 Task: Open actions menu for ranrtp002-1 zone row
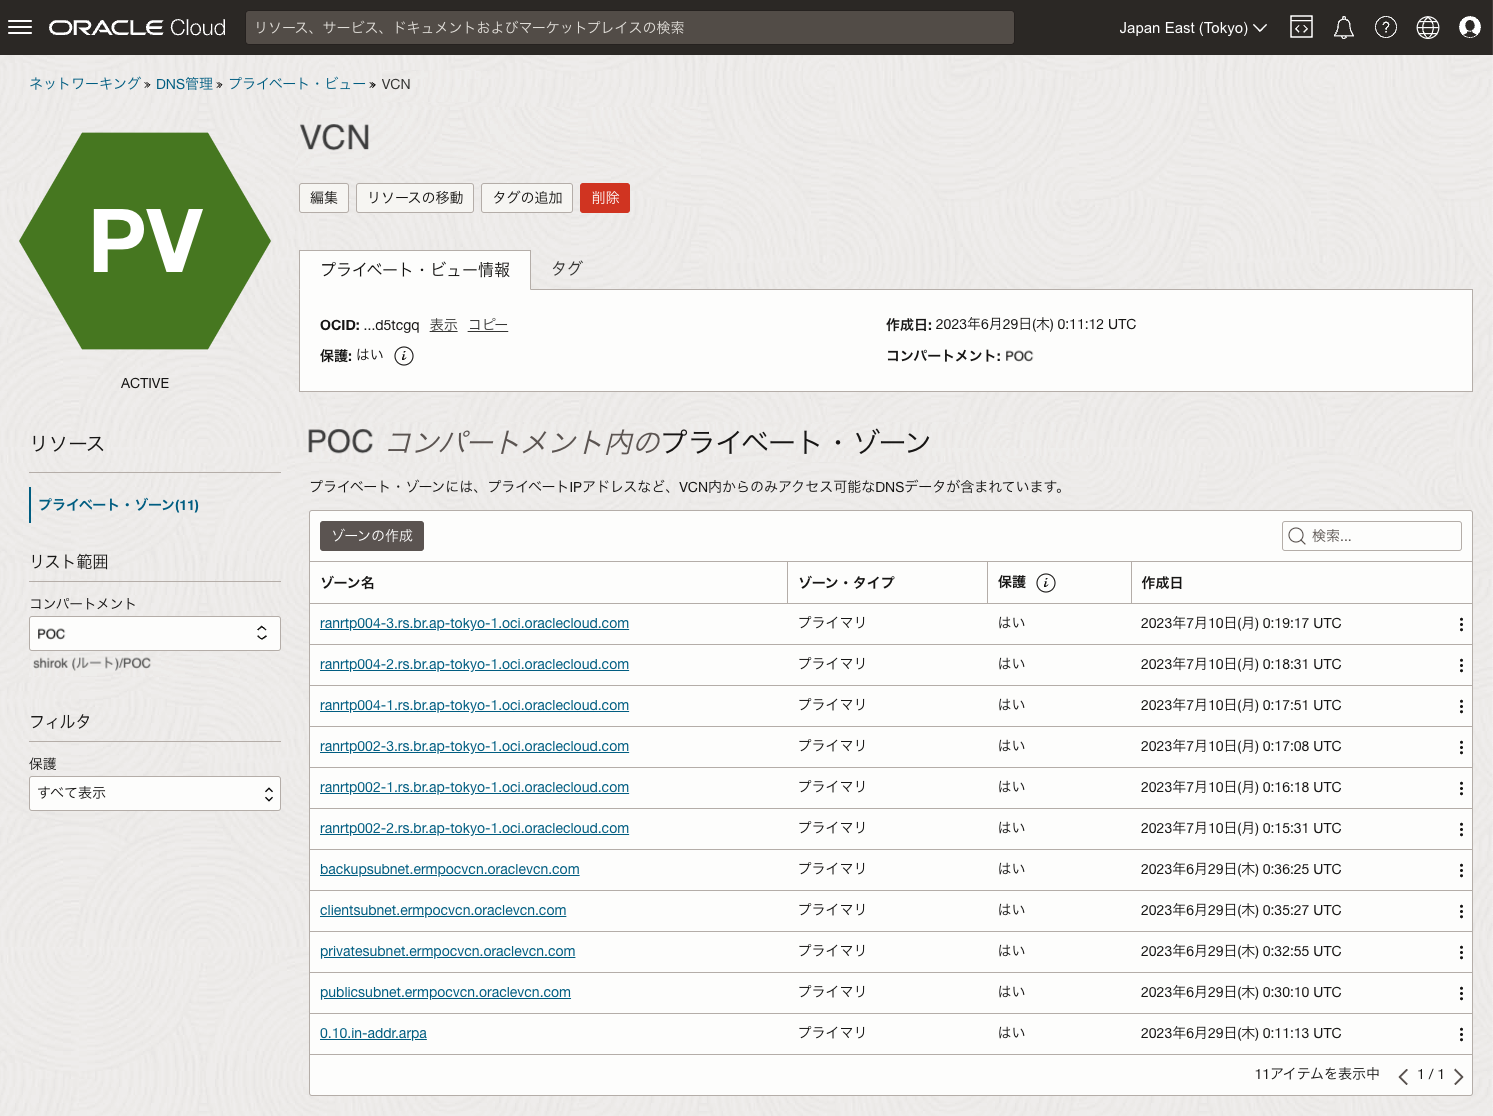pyautogui.click(x=1461, y=788)
